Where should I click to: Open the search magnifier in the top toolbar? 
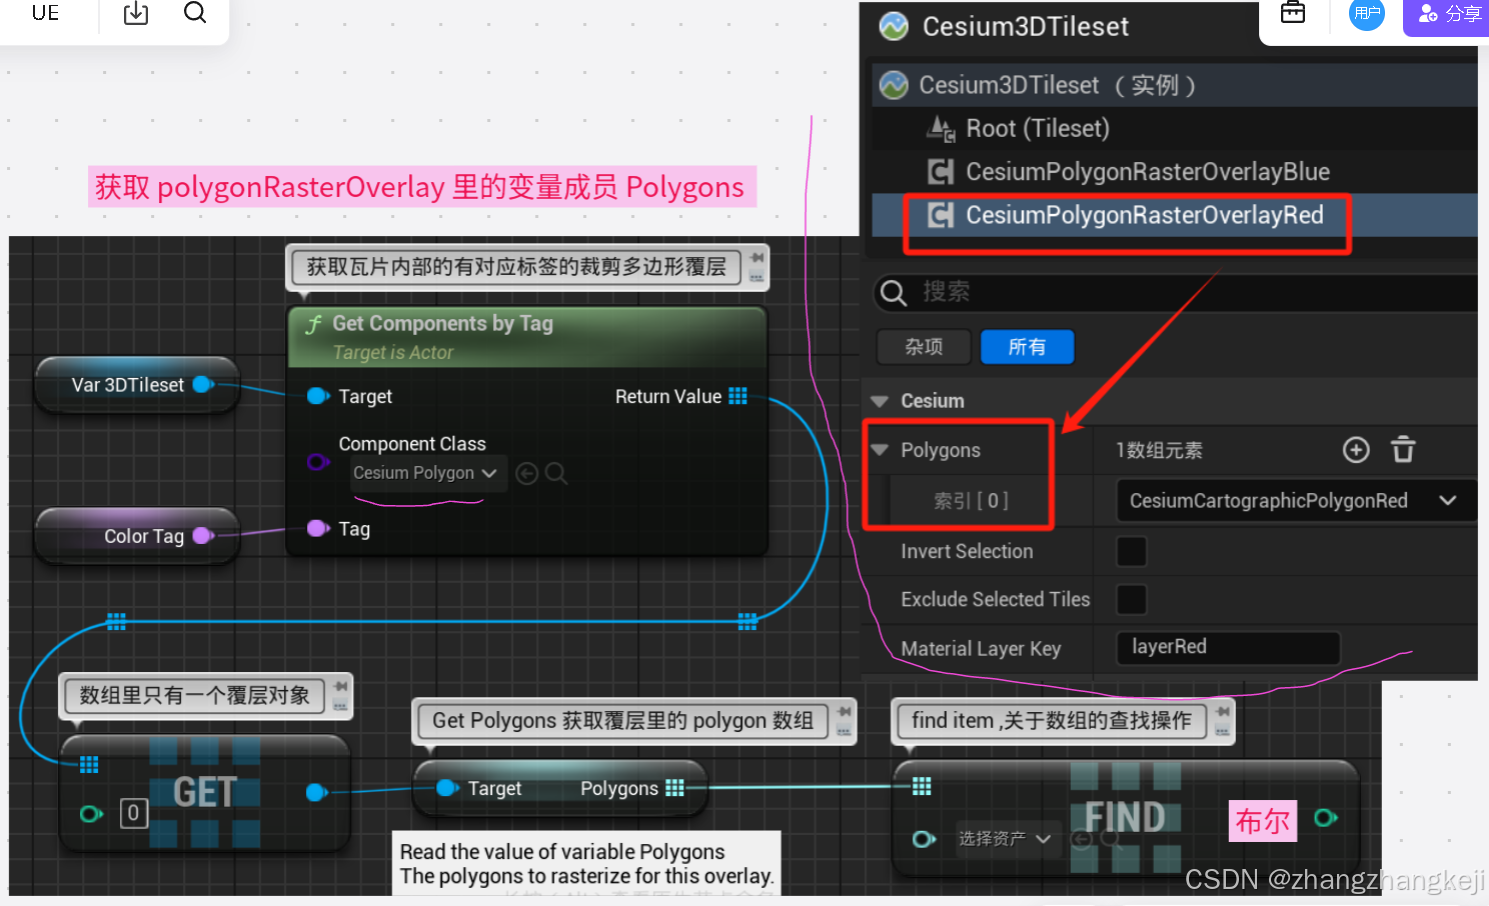195,13
